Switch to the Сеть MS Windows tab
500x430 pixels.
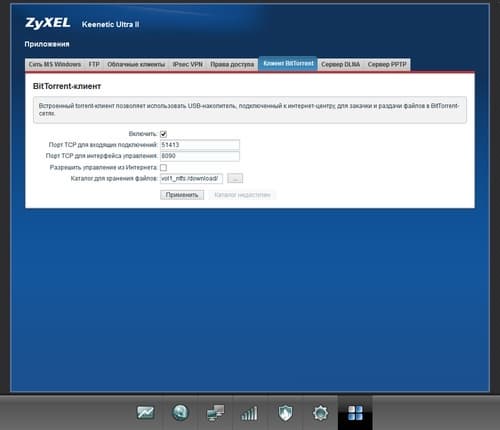pos(55,64)
